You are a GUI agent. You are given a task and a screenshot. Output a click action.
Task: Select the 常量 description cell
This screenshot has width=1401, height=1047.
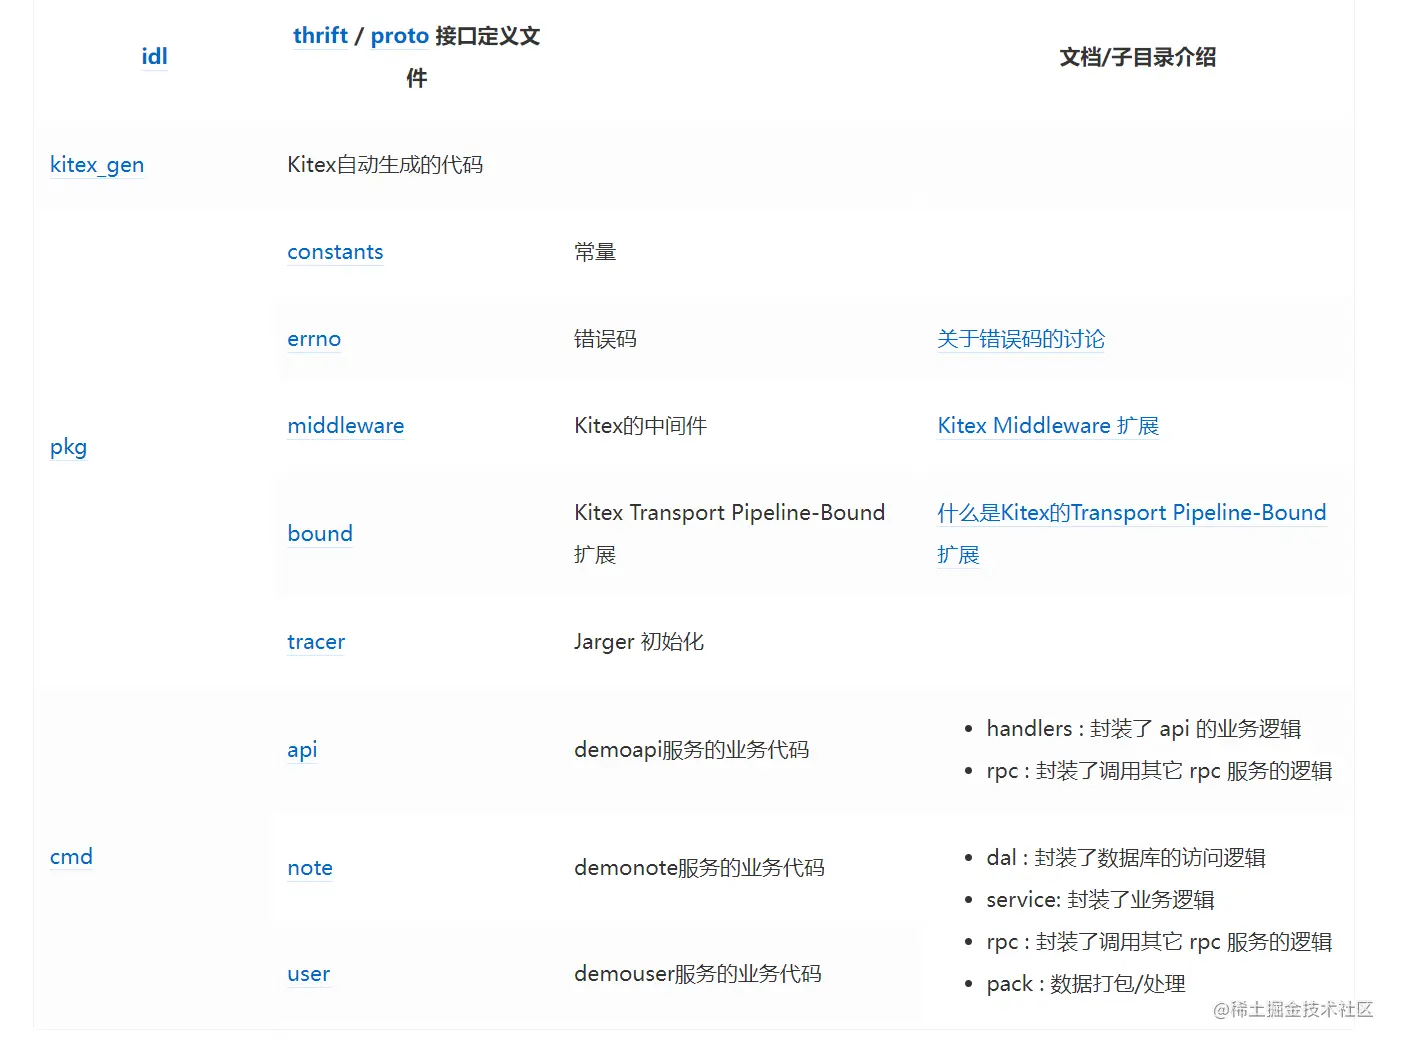tap(595, 252)
